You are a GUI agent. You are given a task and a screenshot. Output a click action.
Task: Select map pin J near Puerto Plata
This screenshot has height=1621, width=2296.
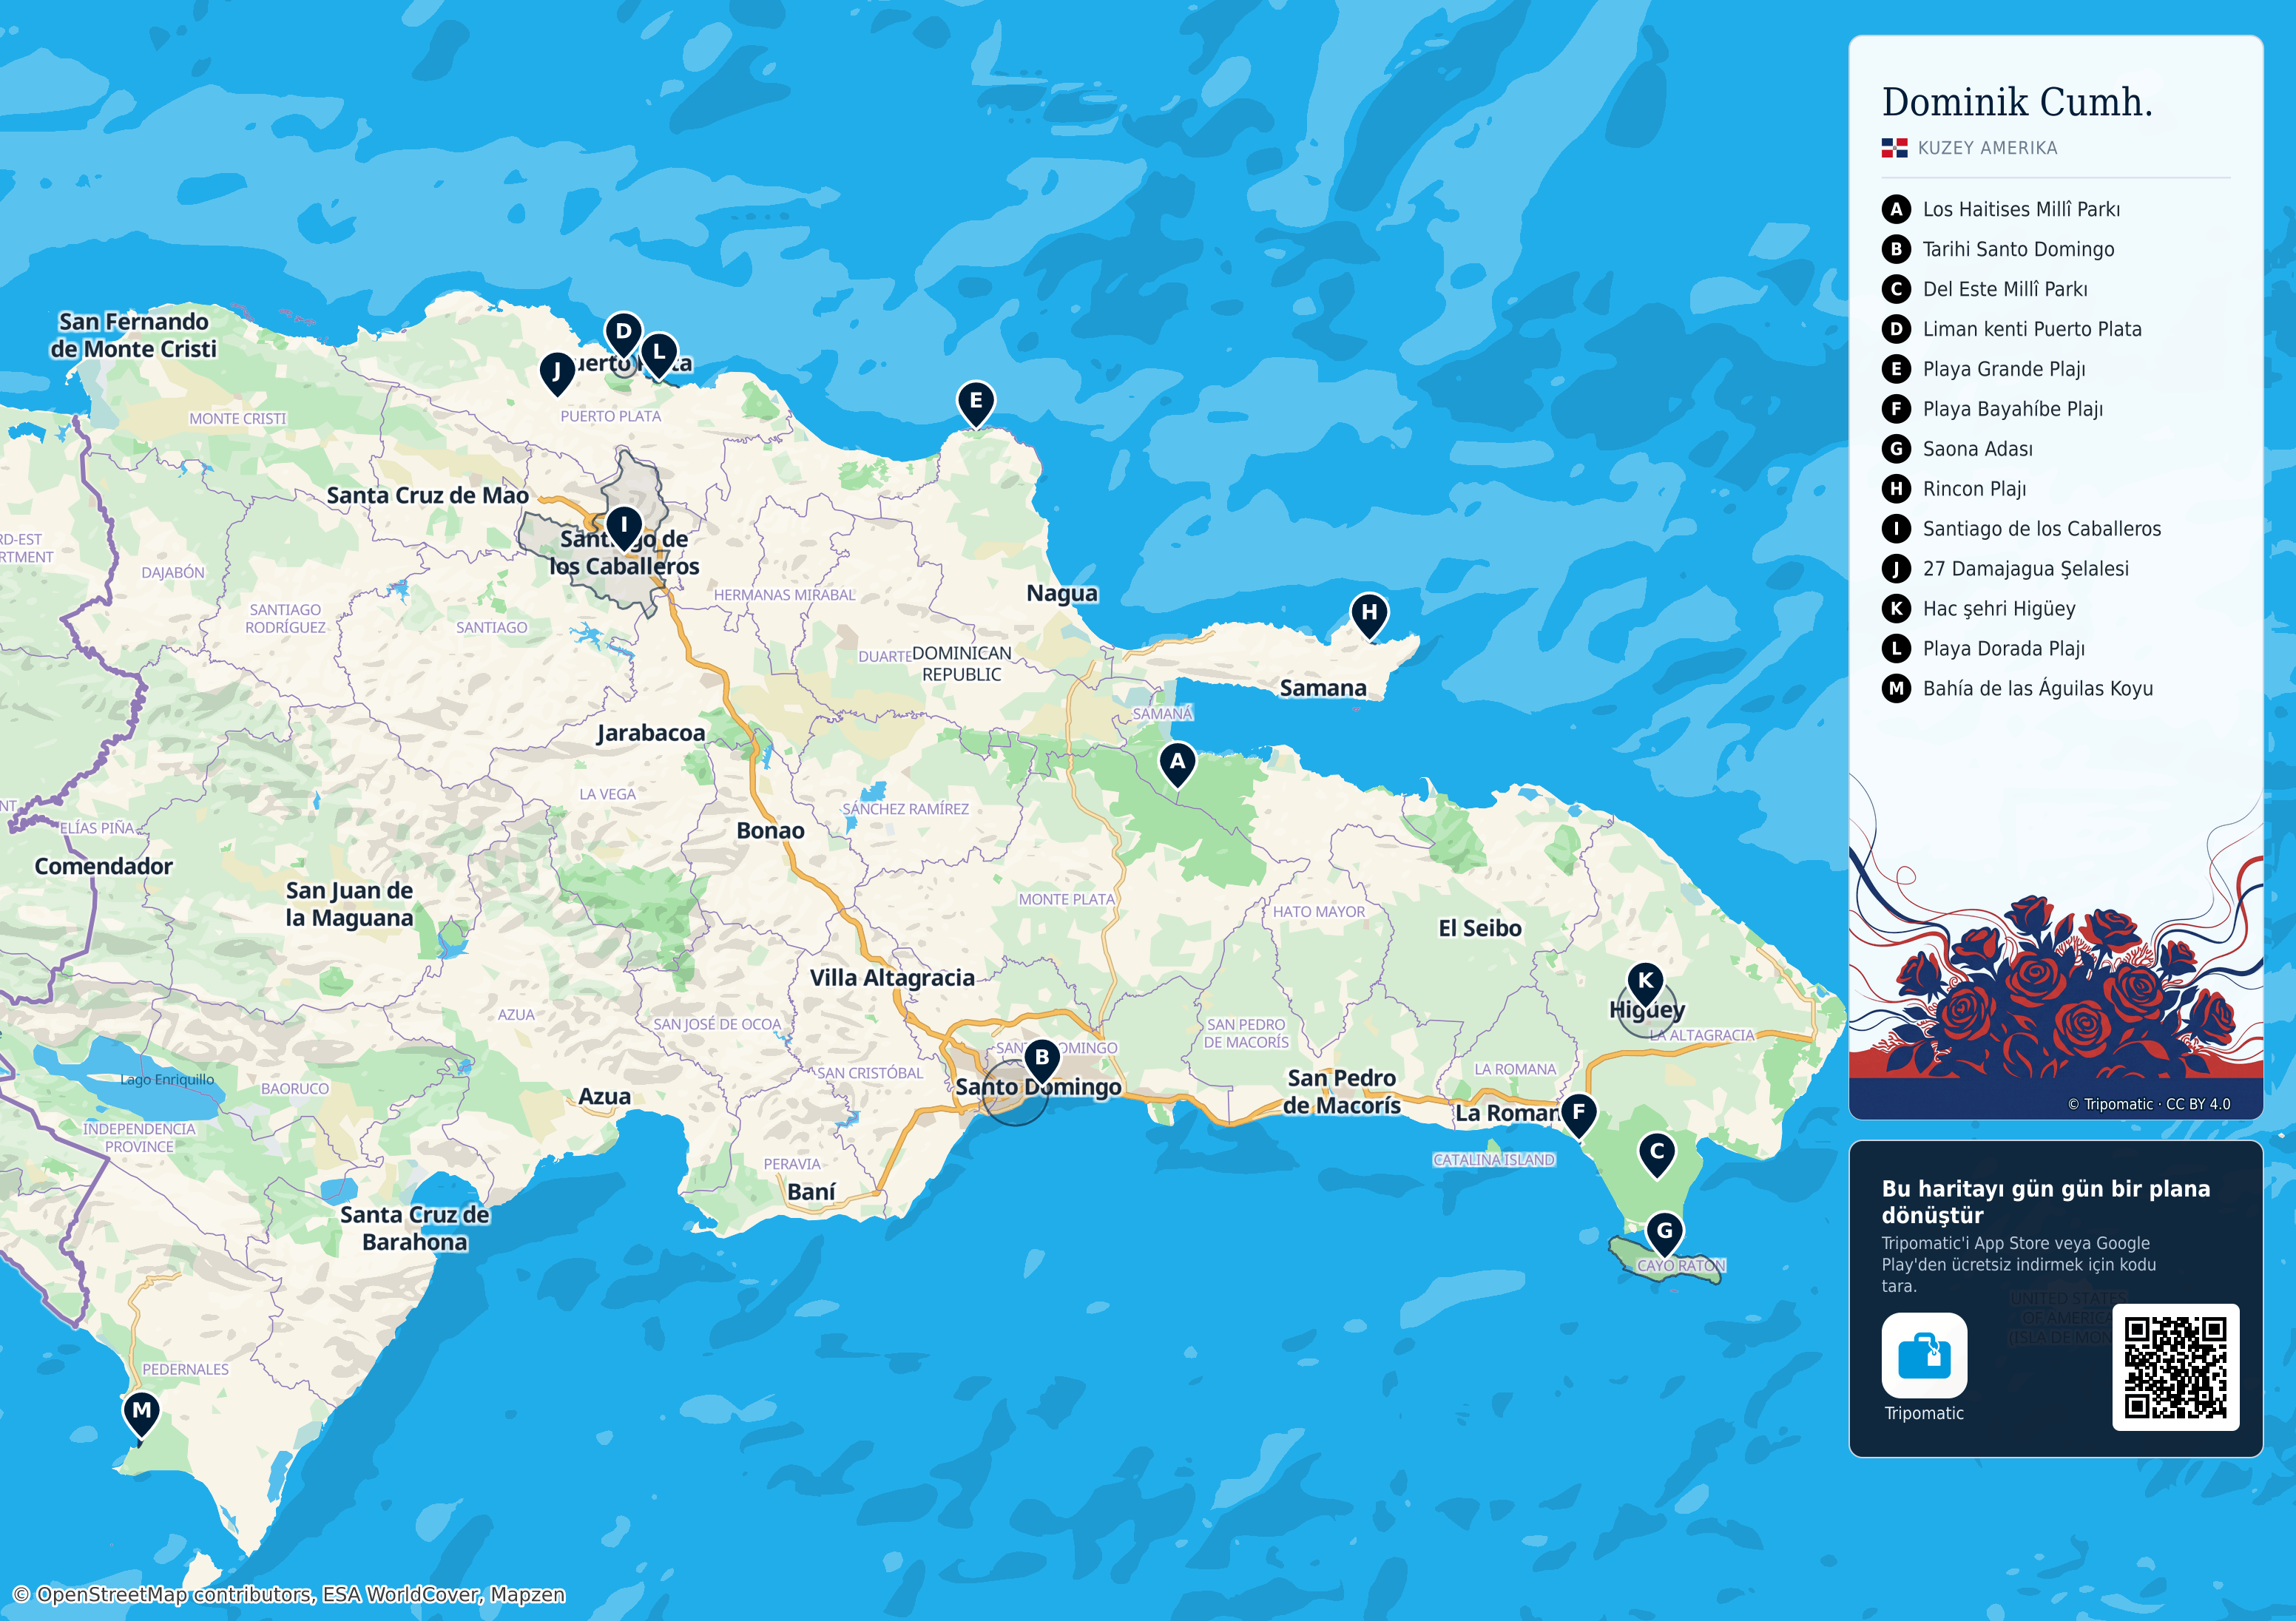point(557,374)
